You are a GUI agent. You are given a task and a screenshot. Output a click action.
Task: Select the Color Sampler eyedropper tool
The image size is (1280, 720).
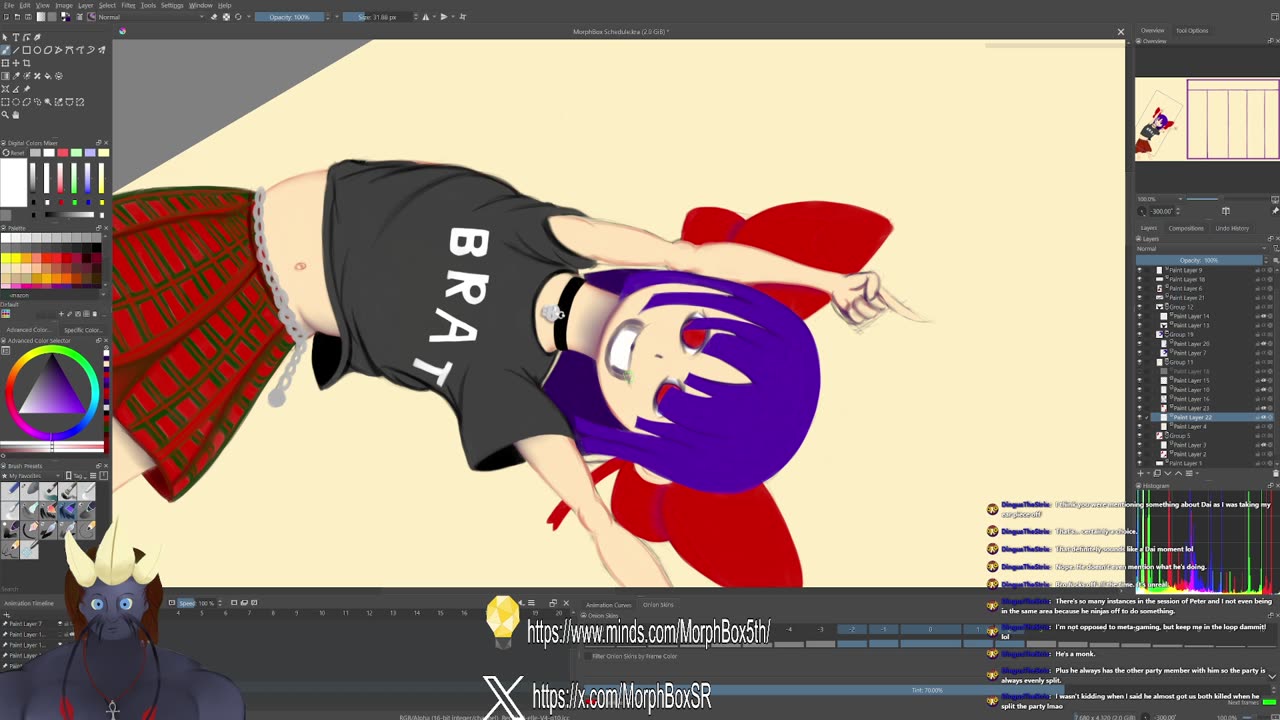16,76
